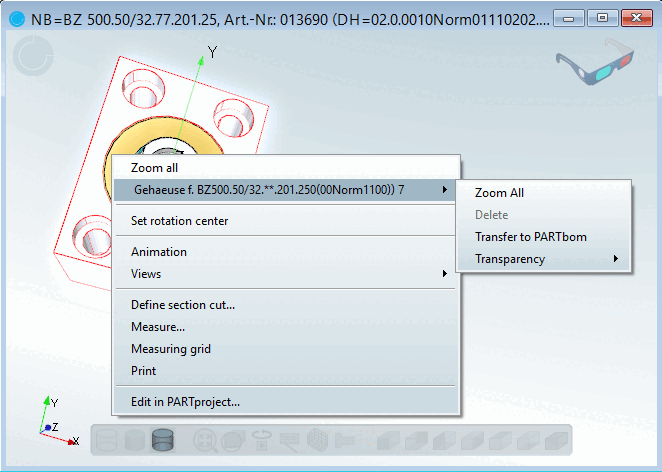662x472 pixels.
Task: Expand the Views submenu arrow
Action: point(445,274)
